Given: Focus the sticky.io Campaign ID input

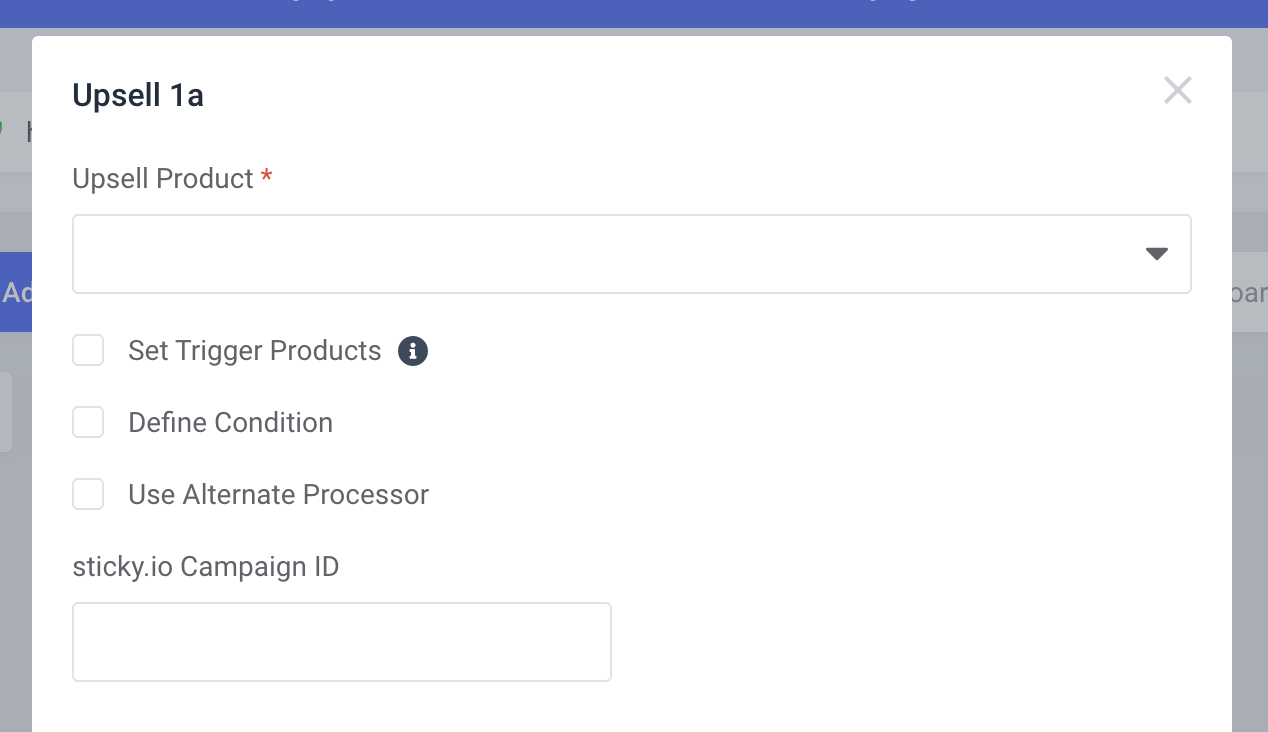Looking at the screenshot, I should tap(341, 642).
